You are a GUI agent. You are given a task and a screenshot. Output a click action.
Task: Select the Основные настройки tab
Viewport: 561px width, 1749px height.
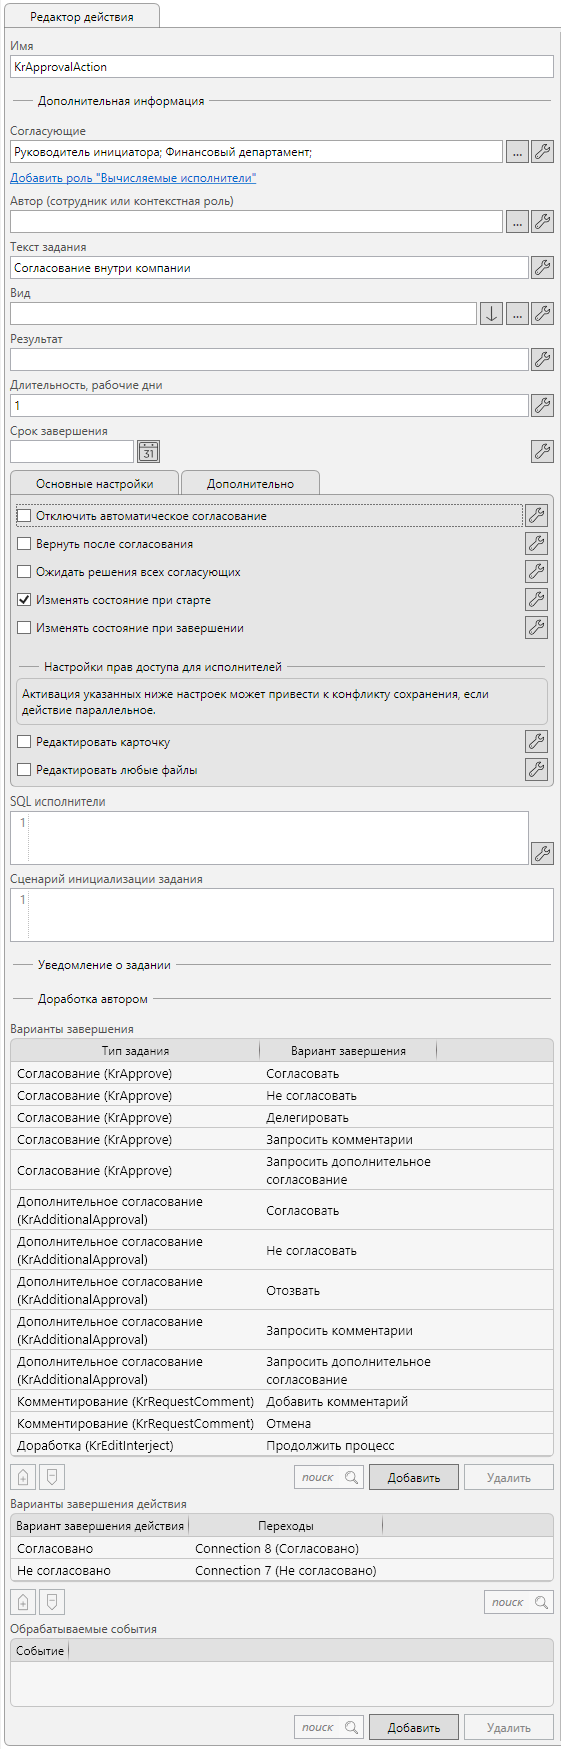94,483
